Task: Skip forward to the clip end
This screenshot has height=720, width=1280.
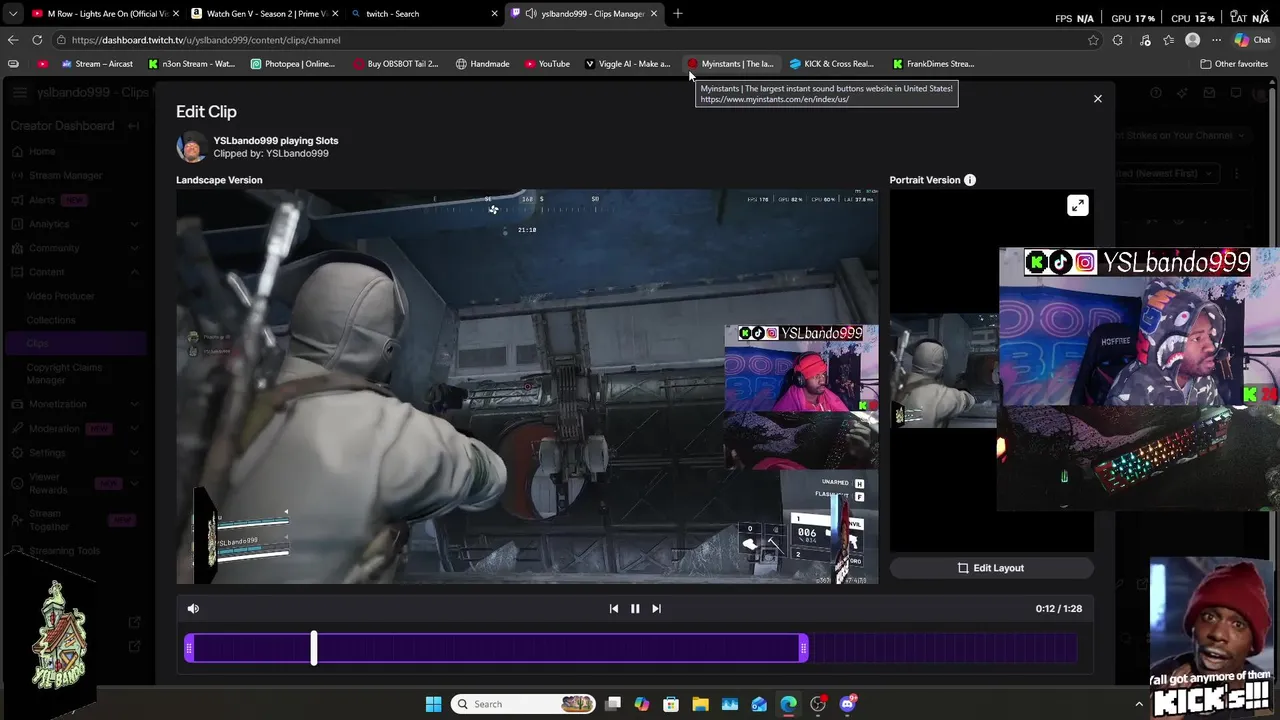Action: click(656, 608)
